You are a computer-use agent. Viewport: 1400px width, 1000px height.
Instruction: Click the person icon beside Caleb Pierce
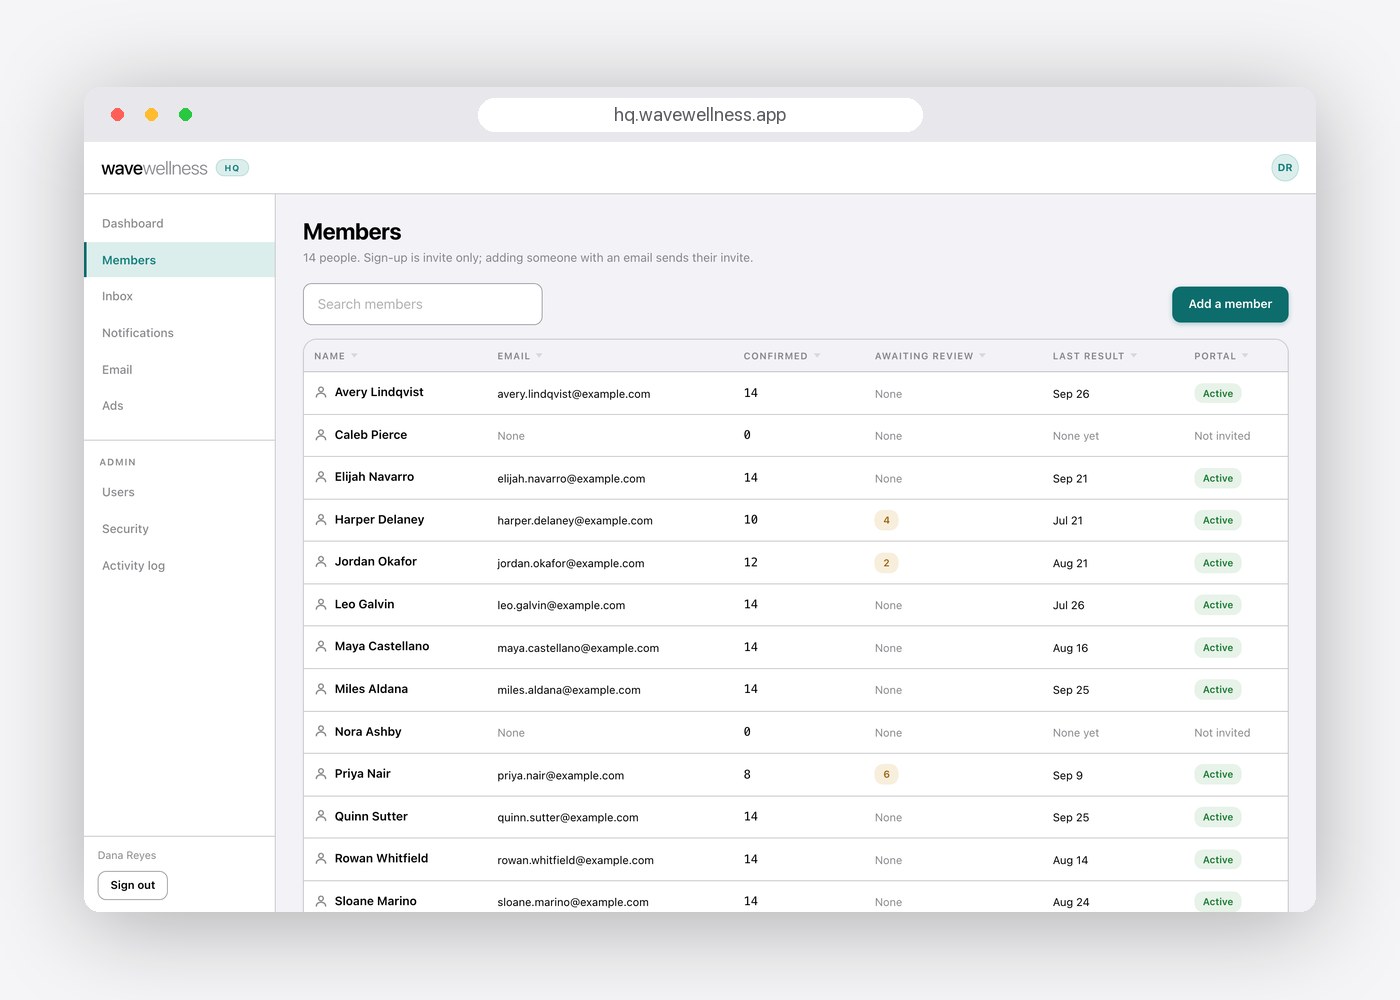click(321, 435)
